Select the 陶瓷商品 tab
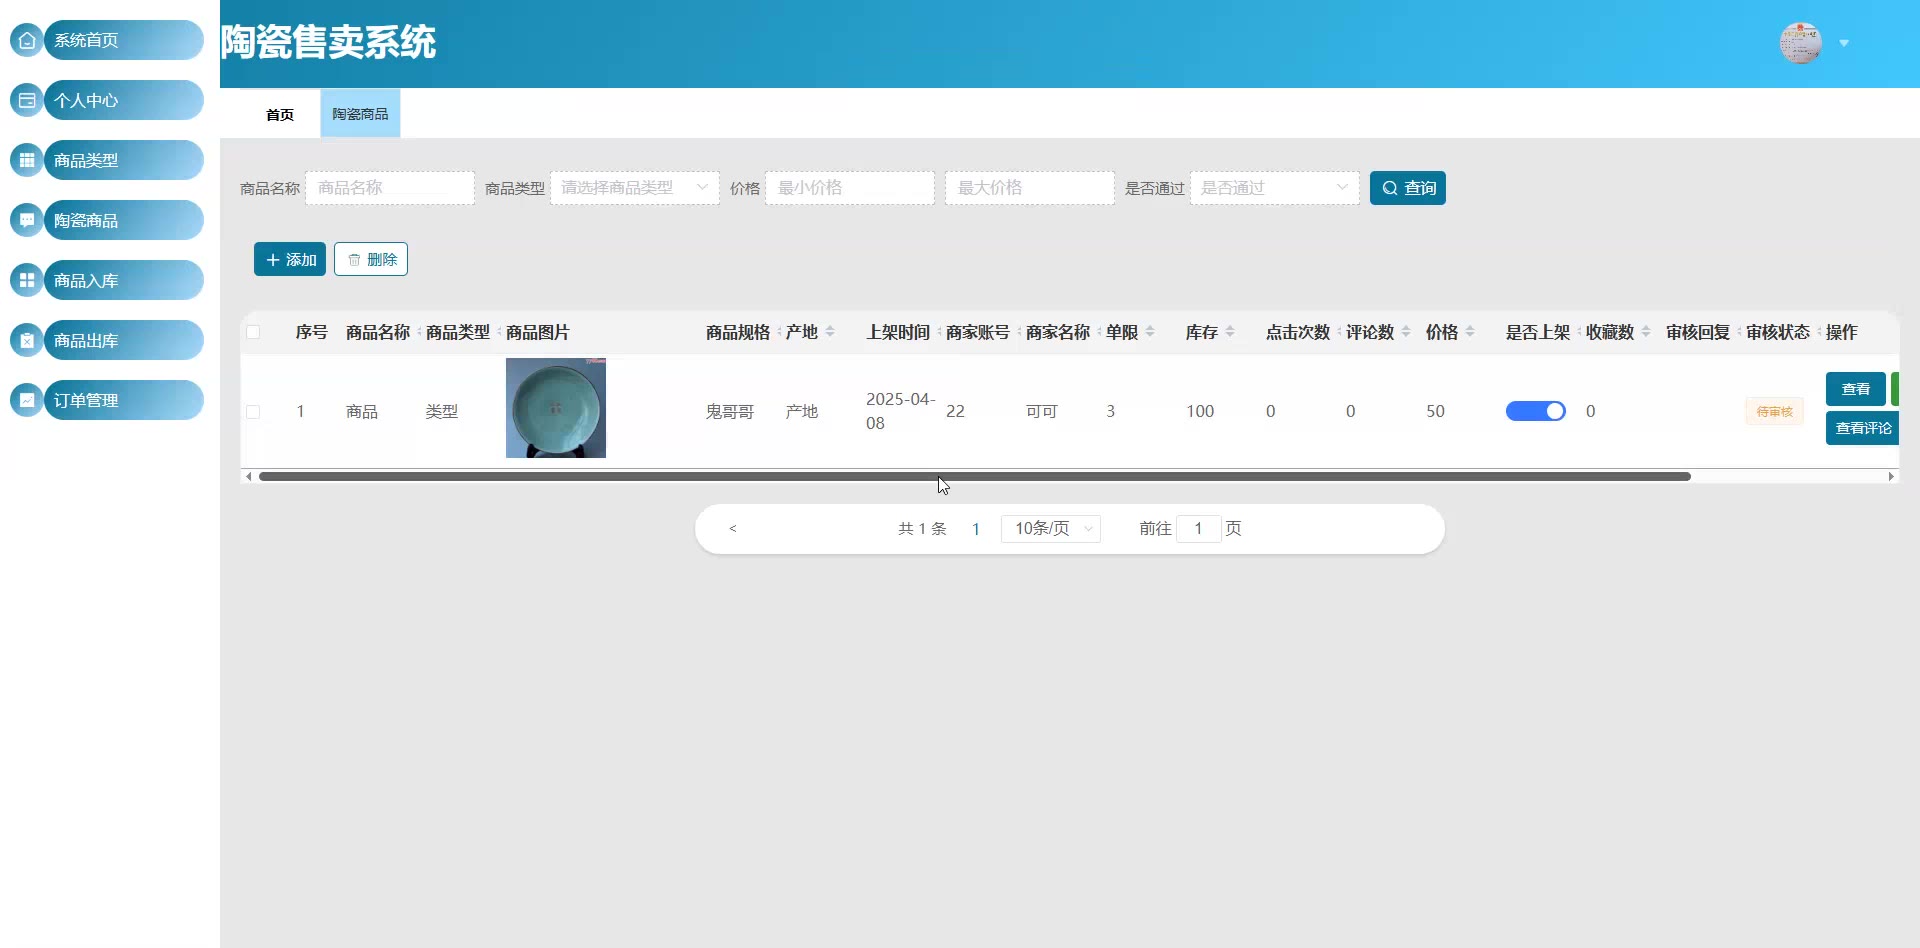Image resolution: width=1920 pixels, height=948 pixels. pyautogui.click(x=360, y=114)
